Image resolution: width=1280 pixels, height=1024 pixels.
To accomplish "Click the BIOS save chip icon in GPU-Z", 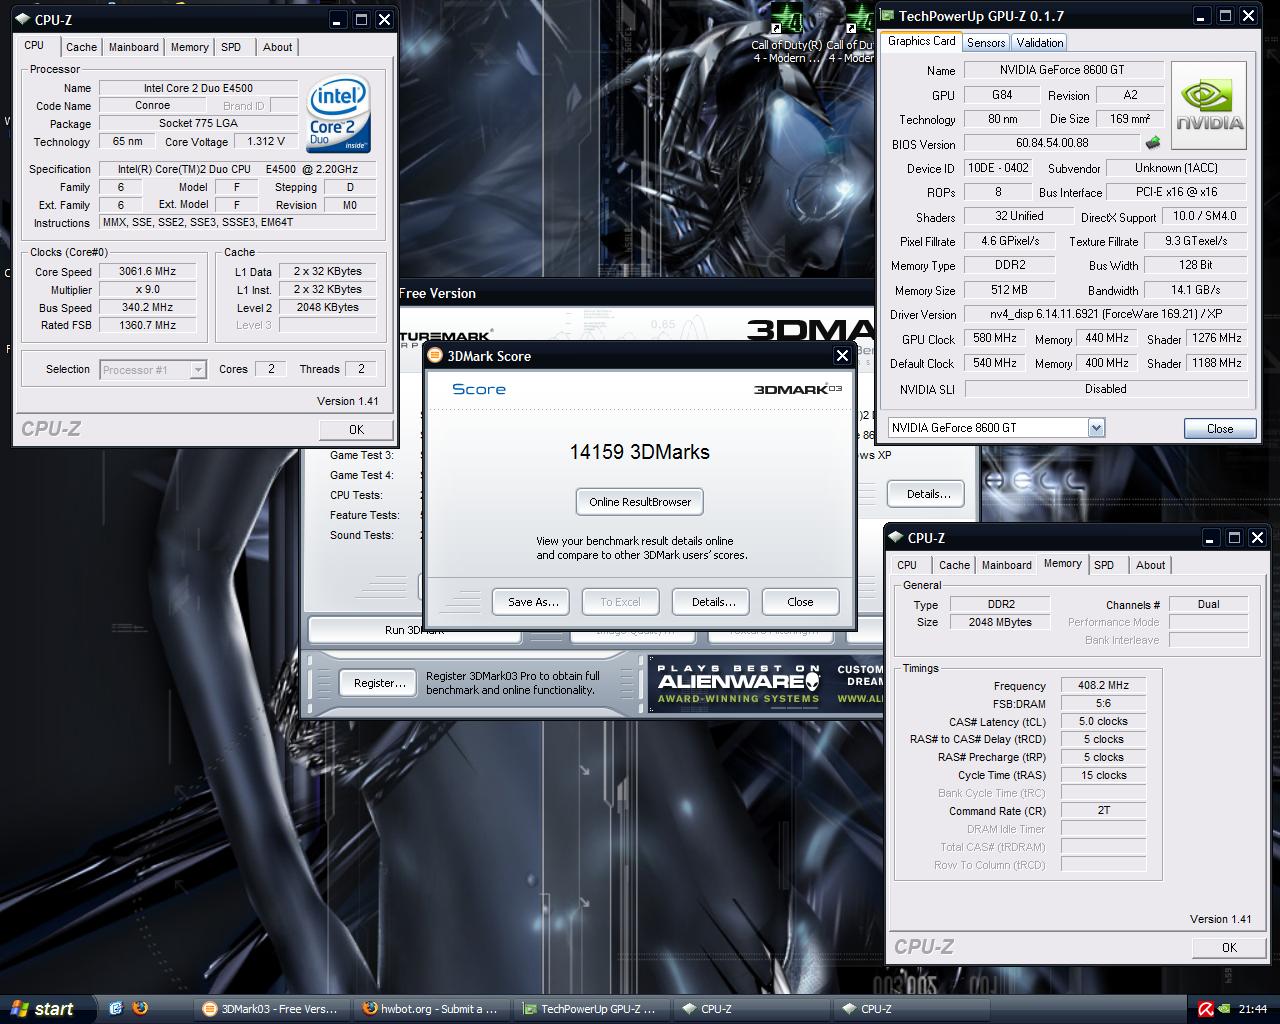I will point(1153,143).
